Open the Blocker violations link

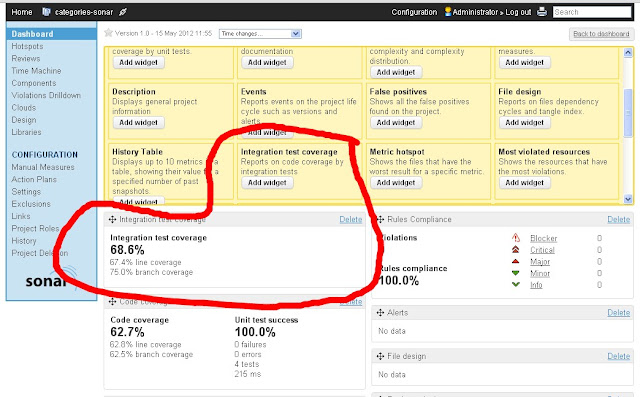pos(543,238)
